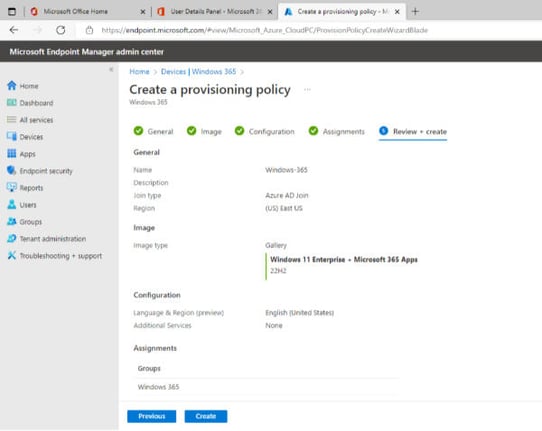
Task: Click Windows 11 Enterprise + Microsoft 365 Apps
Action: pyautogui.click(x=344, y=260)
